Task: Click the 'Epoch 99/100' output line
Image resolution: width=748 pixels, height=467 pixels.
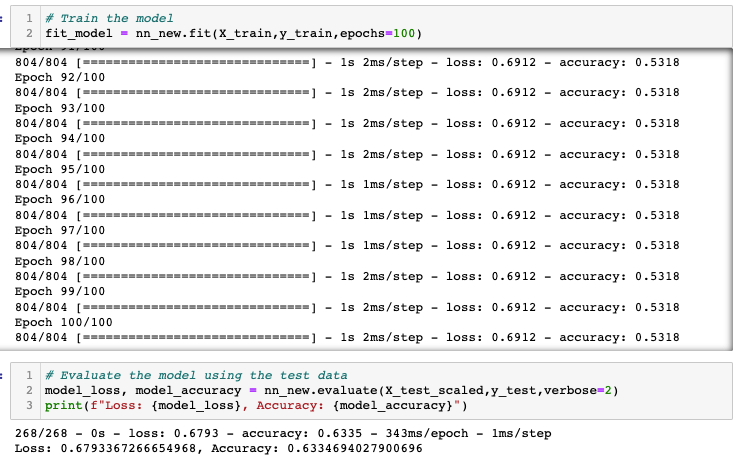Action: tap(60, 291)
